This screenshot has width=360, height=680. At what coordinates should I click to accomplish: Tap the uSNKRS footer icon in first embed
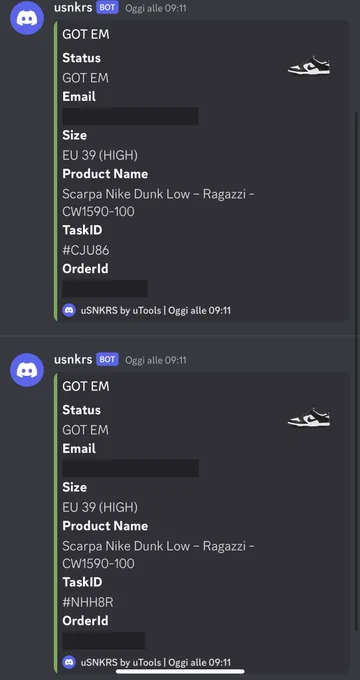point(69,311)
